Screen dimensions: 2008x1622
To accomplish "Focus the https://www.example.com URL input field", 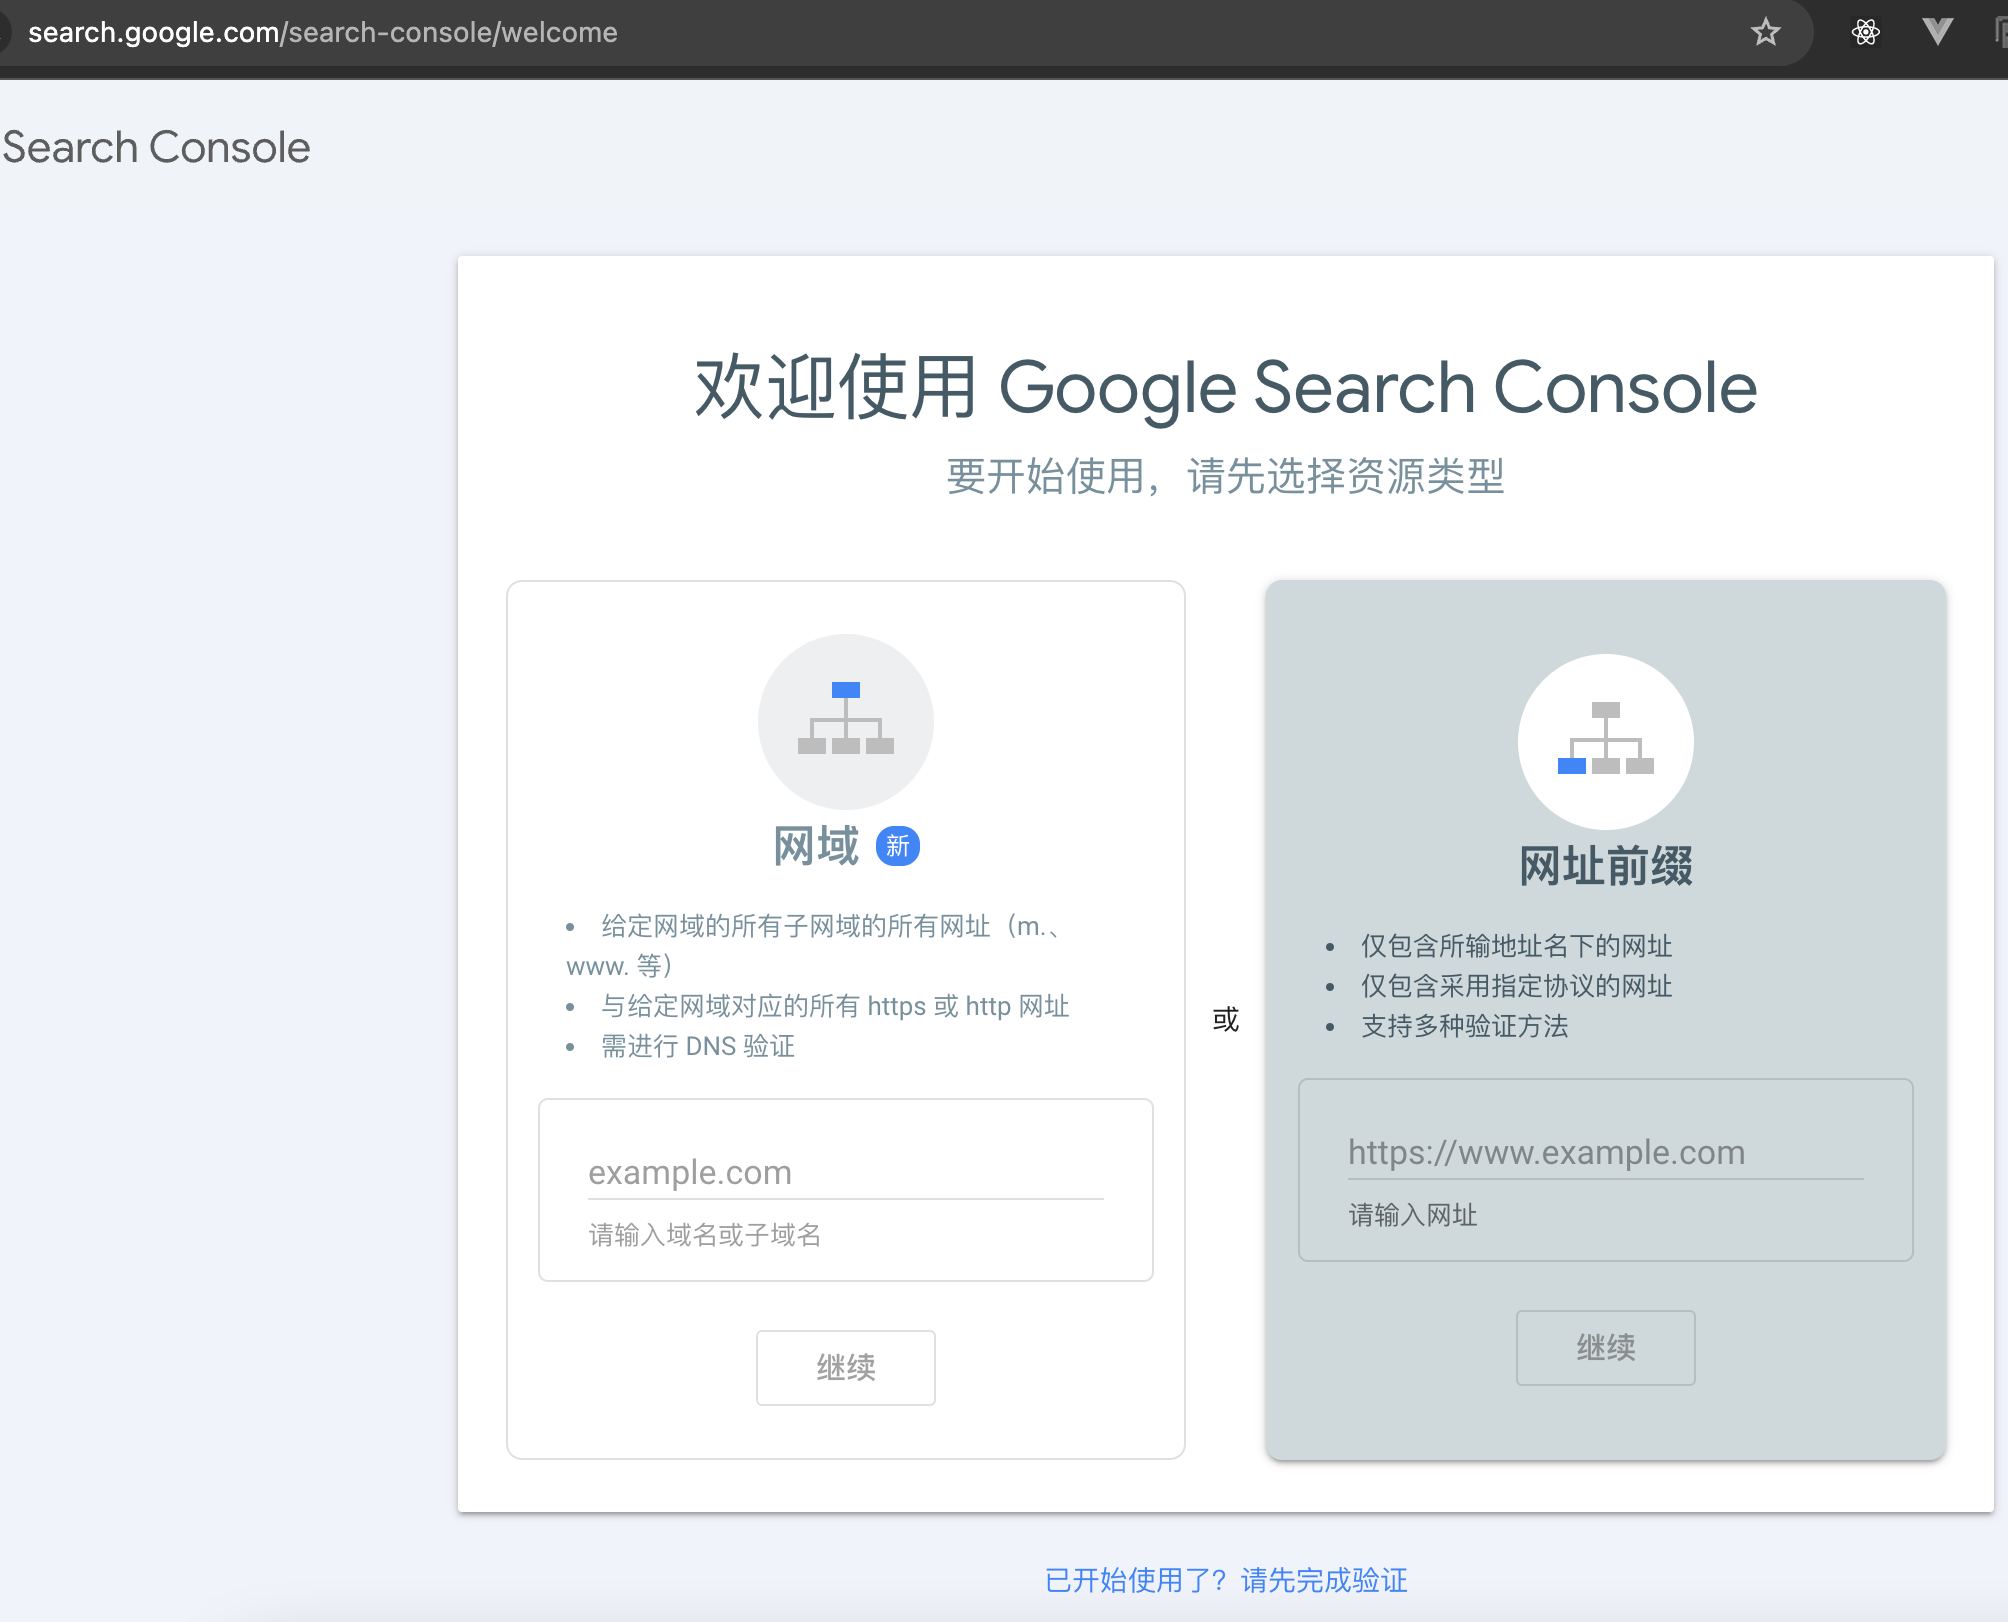I will (1606, 1152).
